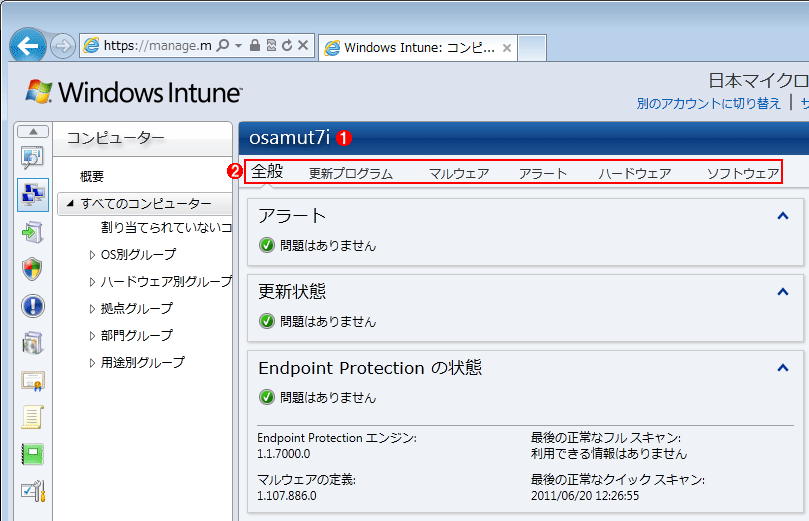809x521 pixels.
Task: Click the コンピューター panel heading
Action: [x=116, y=138]
